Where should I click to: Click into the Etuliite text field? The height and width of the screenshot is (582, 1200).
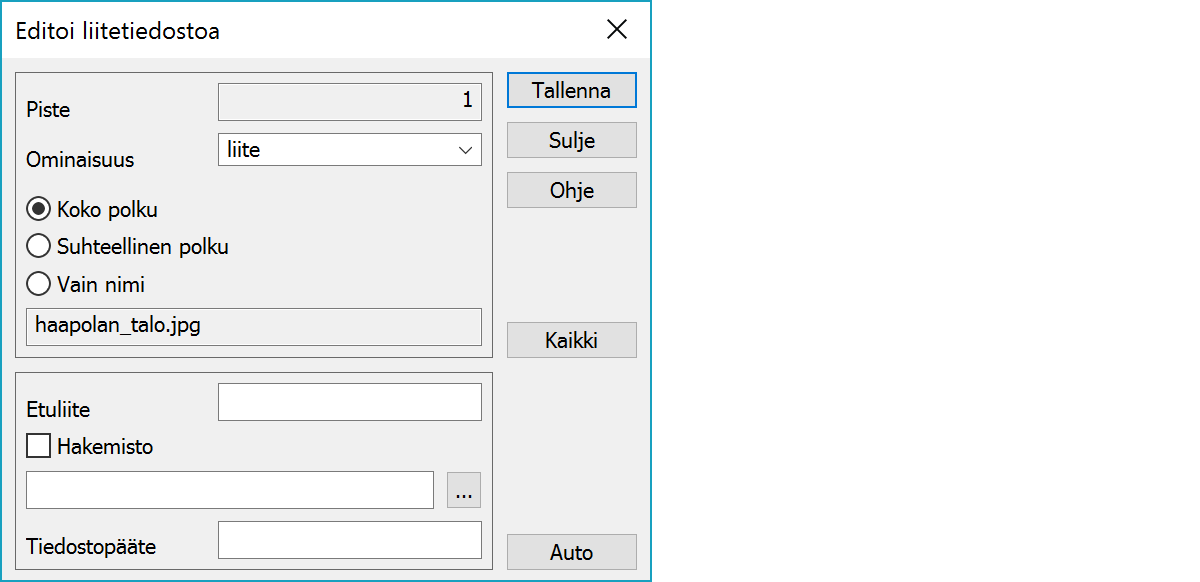click(349, 402)
